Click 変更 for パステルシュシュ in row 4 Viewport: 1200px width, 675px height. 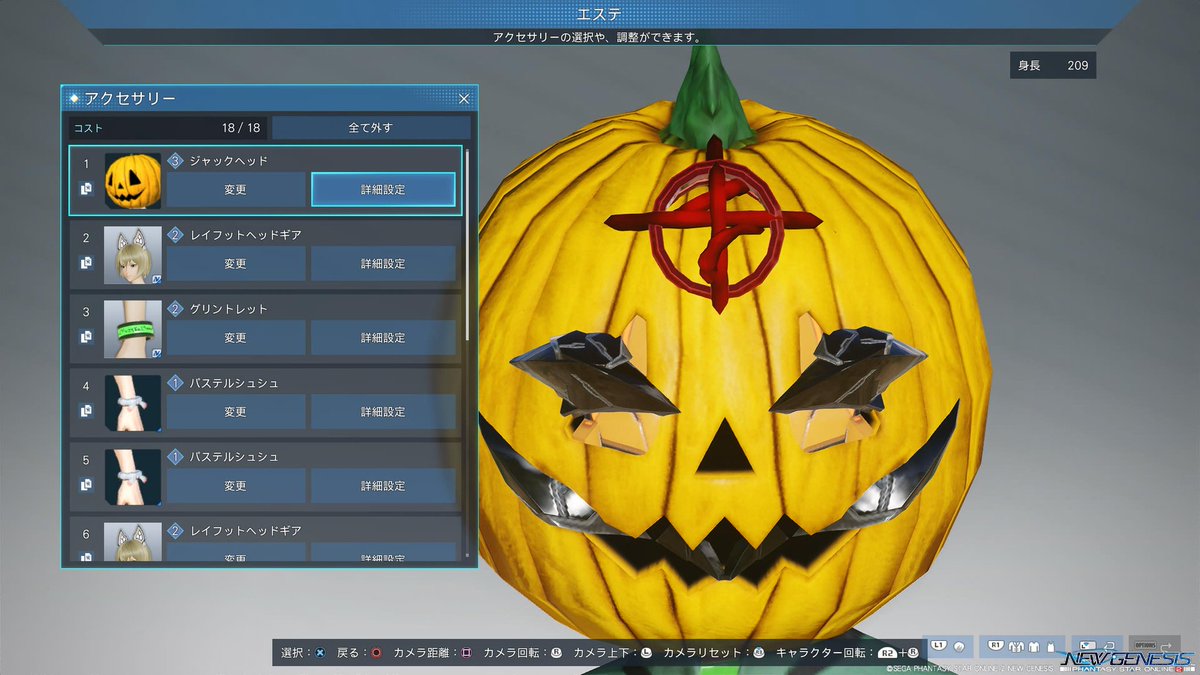[x=235, y=412]
